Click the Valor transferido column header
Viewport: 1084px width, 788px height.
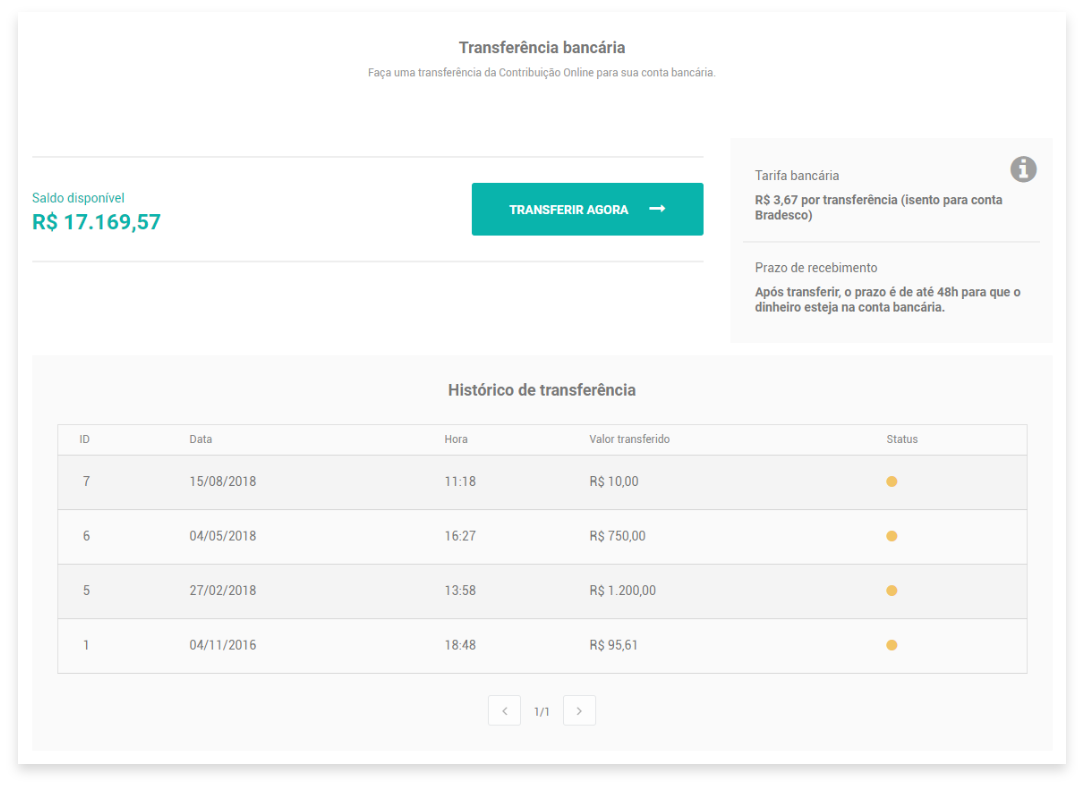point(629,440)
